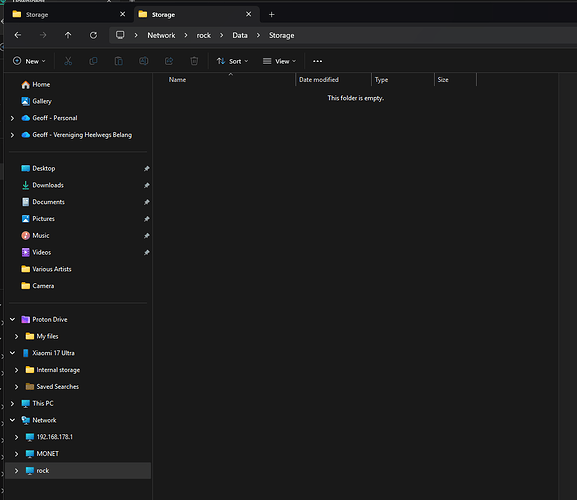Click Data in the breadcrumb path
The image size is (577, 500).
click(240, 35)
